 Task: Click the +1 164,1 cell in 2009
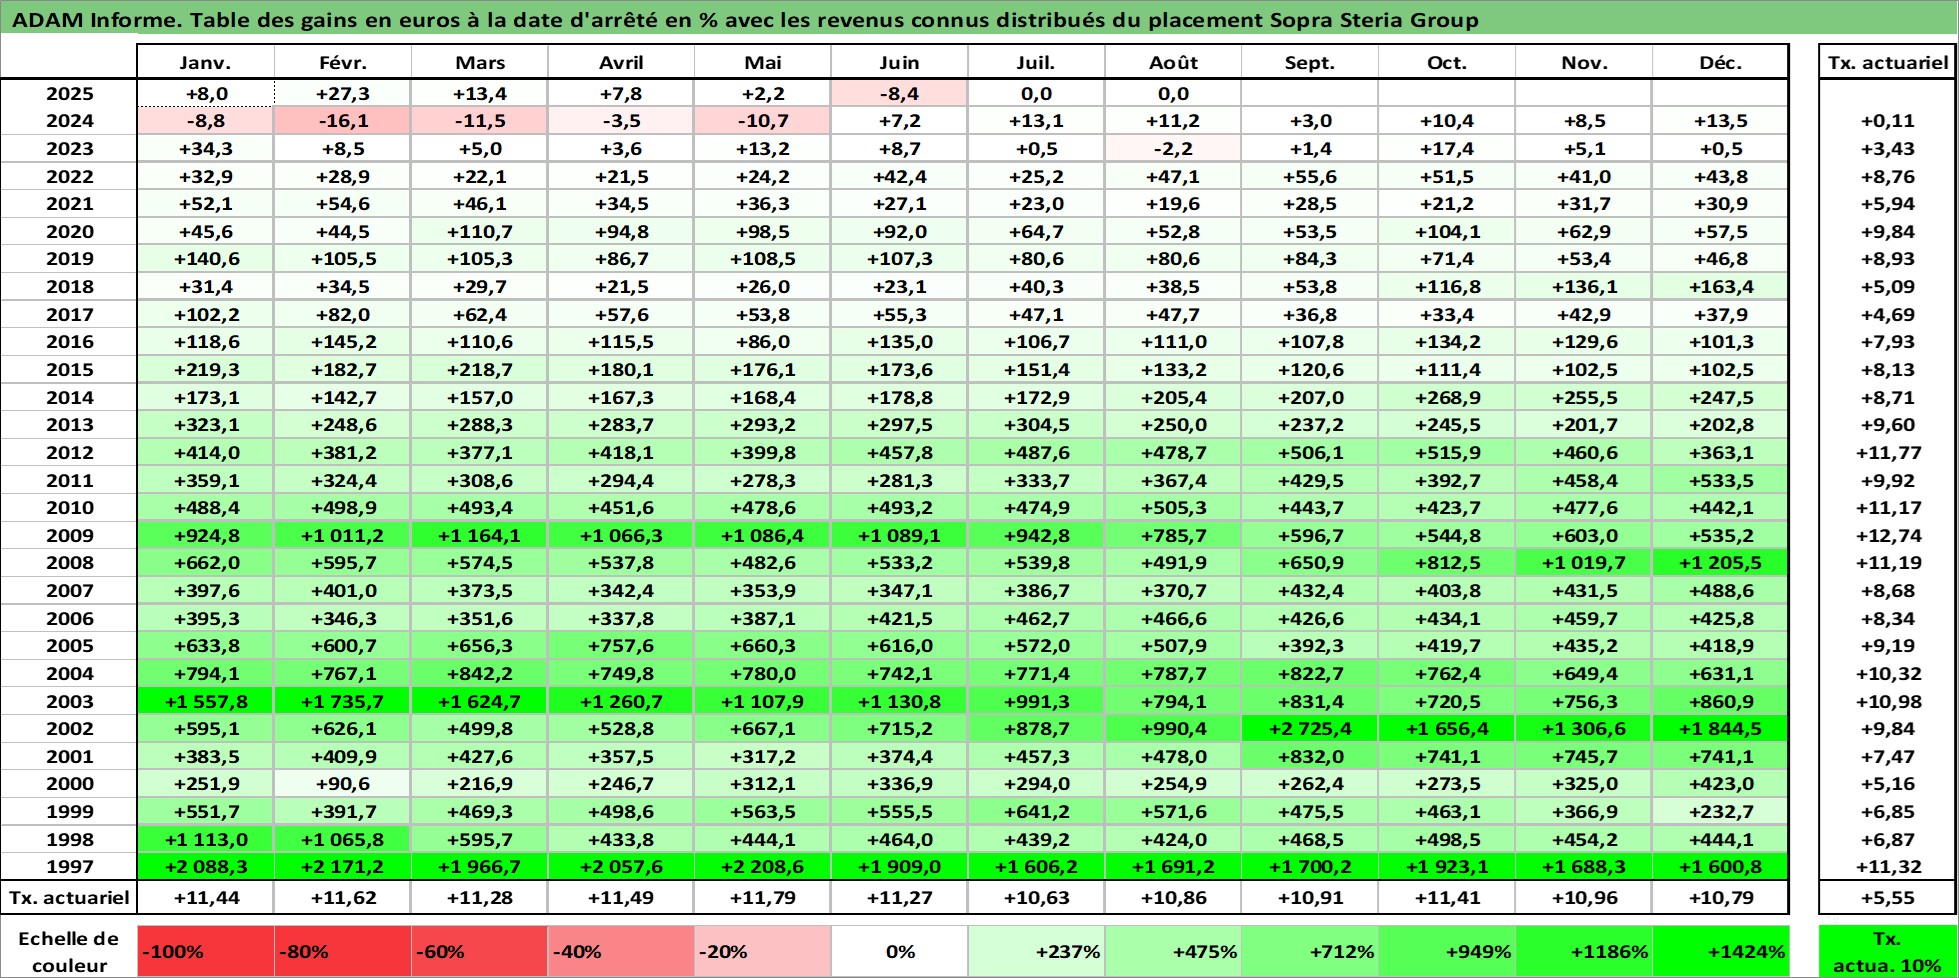coord(479,536)
